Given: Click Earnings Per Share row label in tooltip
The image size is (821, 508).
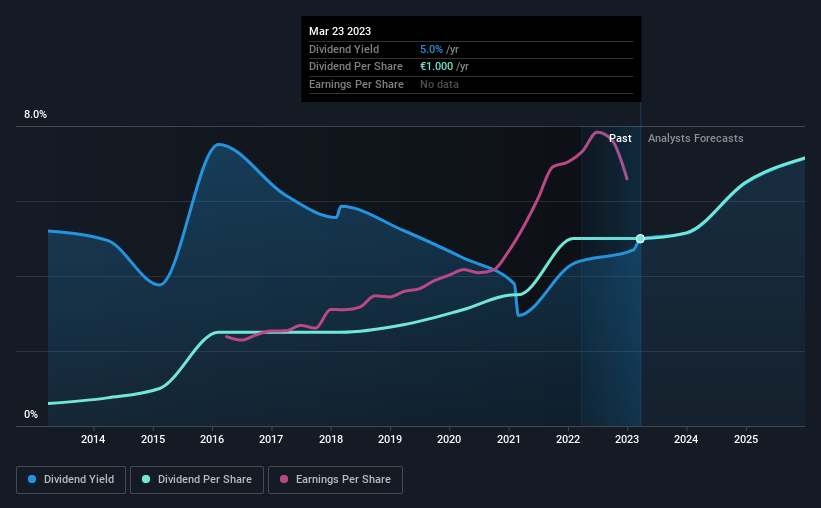Looking at the screenshot, I should (357, 84).
